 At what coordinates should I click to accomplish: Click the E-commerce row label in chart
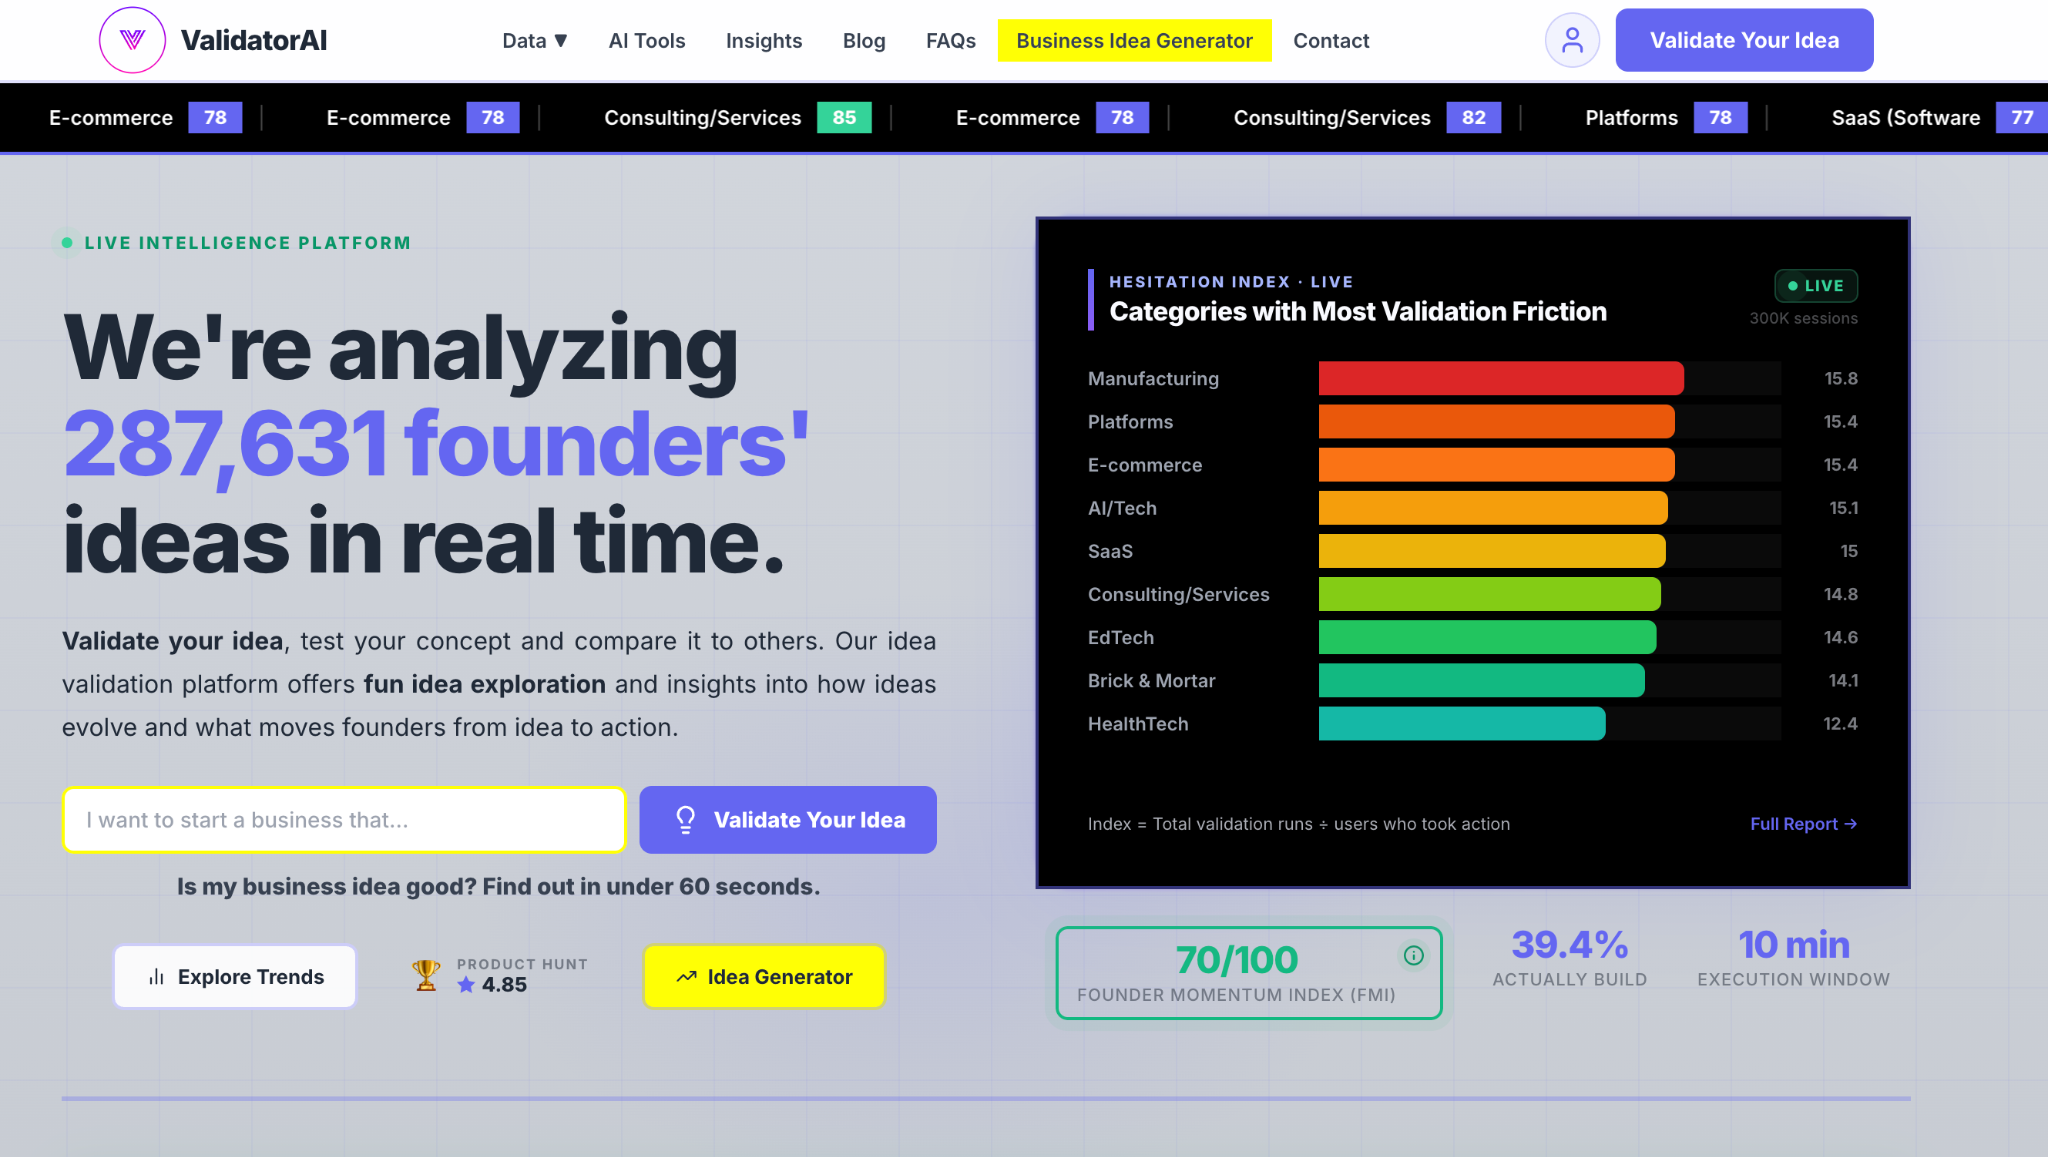[x=1145, y=465]
